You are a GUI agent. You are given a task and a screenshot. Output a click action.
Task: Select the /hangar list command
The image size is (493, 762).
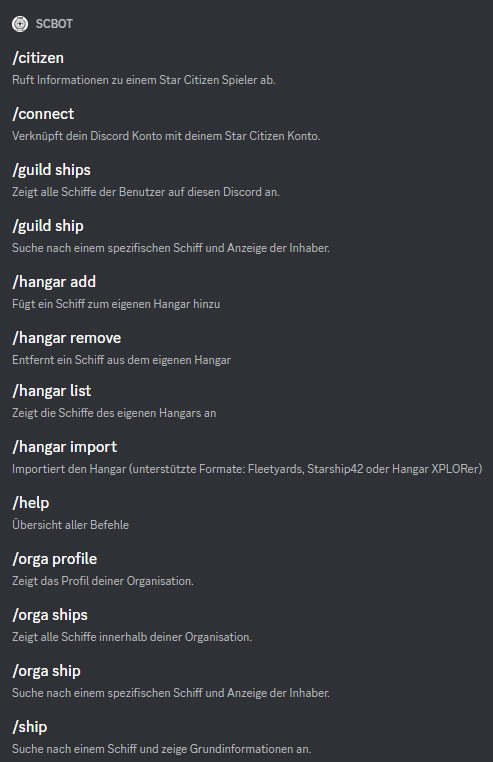click(52, 391)
